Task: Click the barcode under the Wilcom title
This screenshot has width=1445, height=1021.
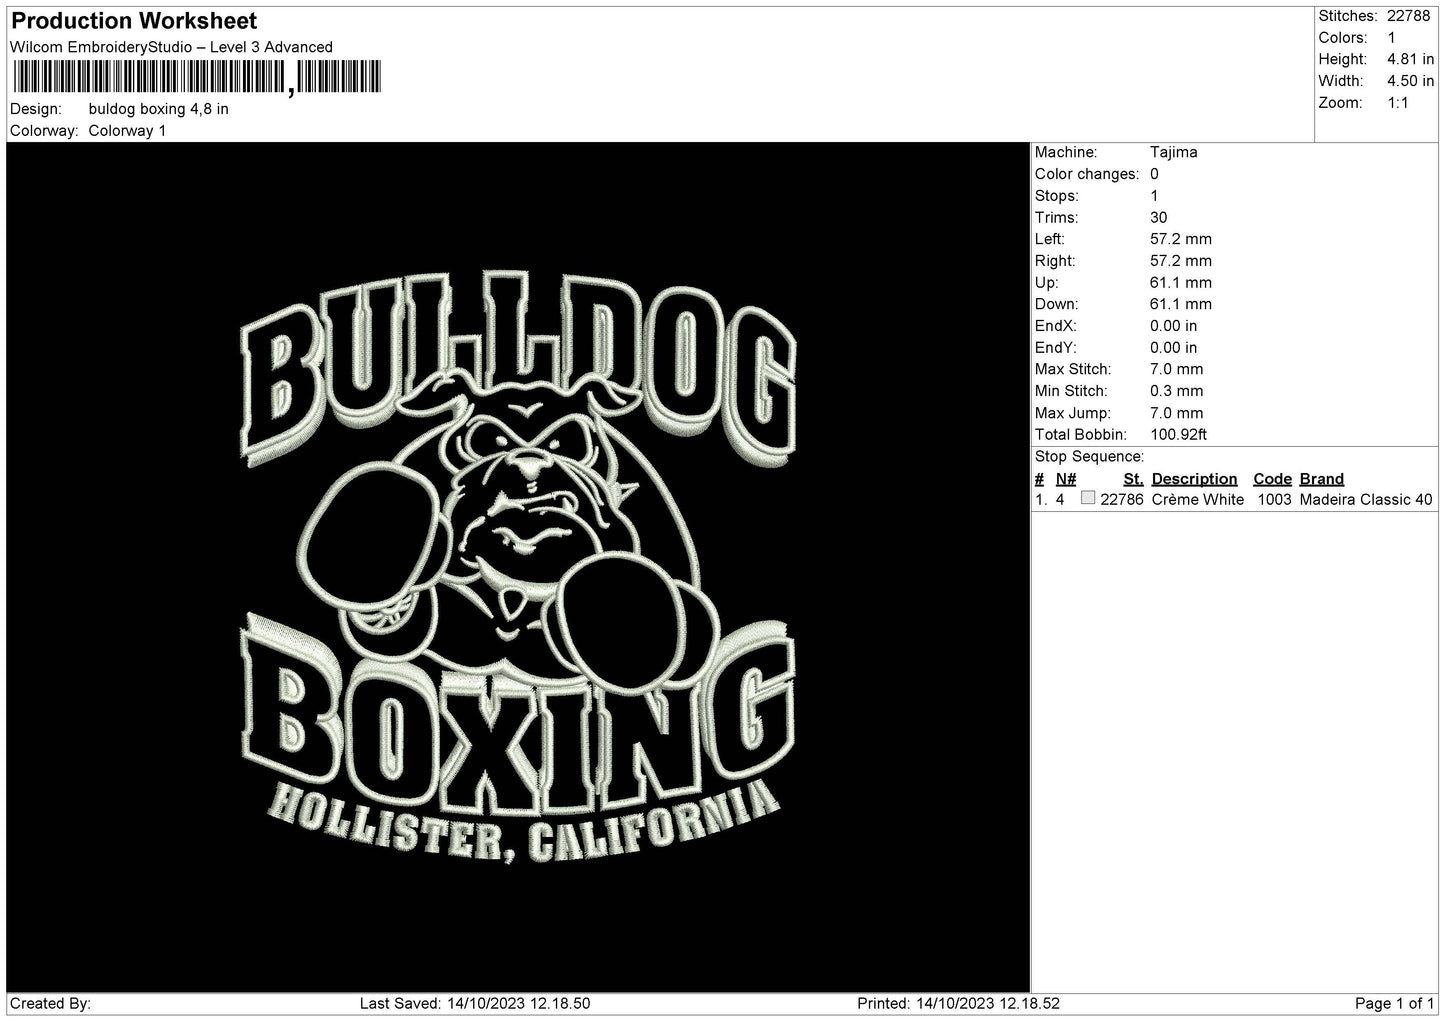Action: (196, 78)
